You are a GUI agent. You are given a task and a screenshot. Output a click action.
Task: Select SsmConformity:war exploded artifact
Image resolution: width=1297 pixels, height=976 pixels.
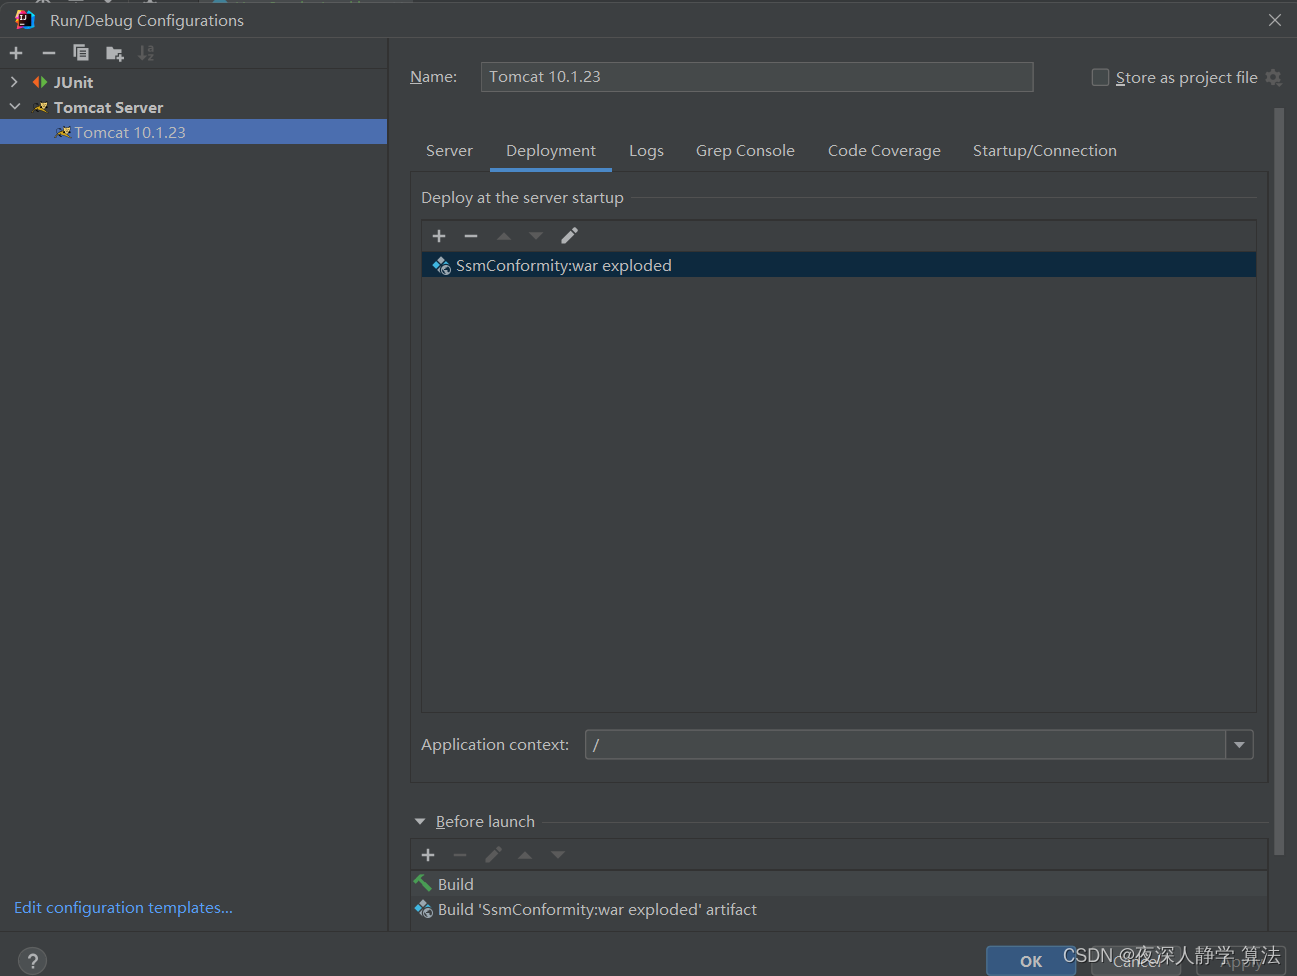pos(839,265)
